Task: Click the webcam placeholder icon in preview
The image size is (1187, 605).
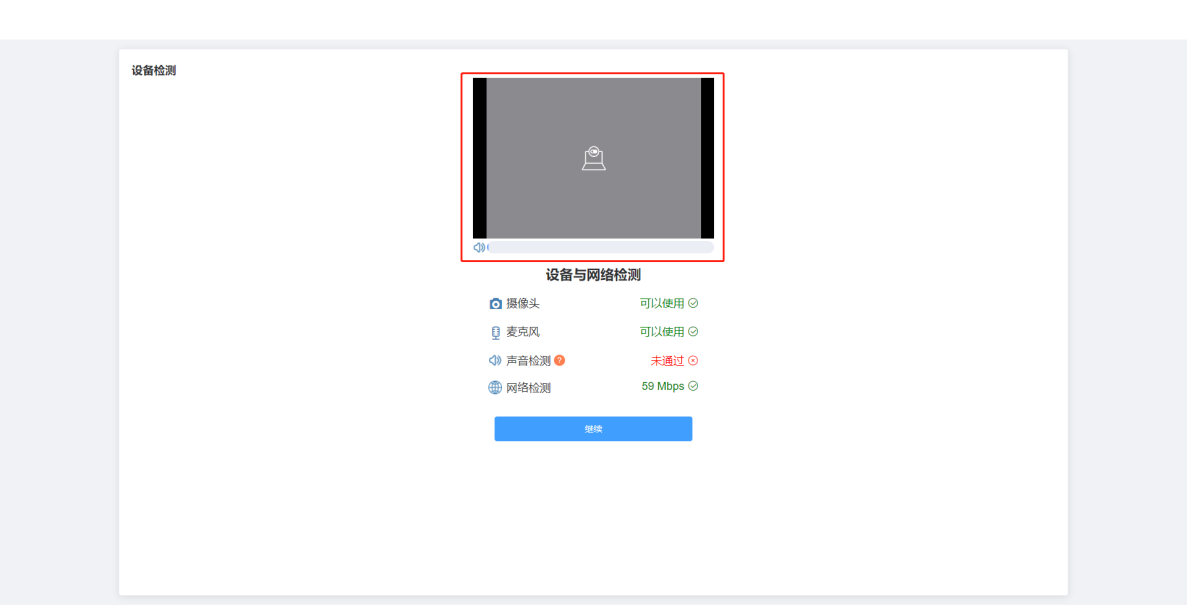Action: pos(594,158)
